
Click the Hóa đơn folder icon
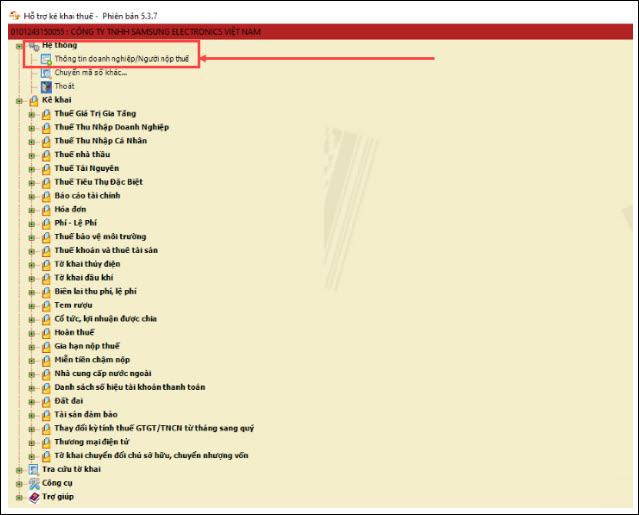coord(45,209)
